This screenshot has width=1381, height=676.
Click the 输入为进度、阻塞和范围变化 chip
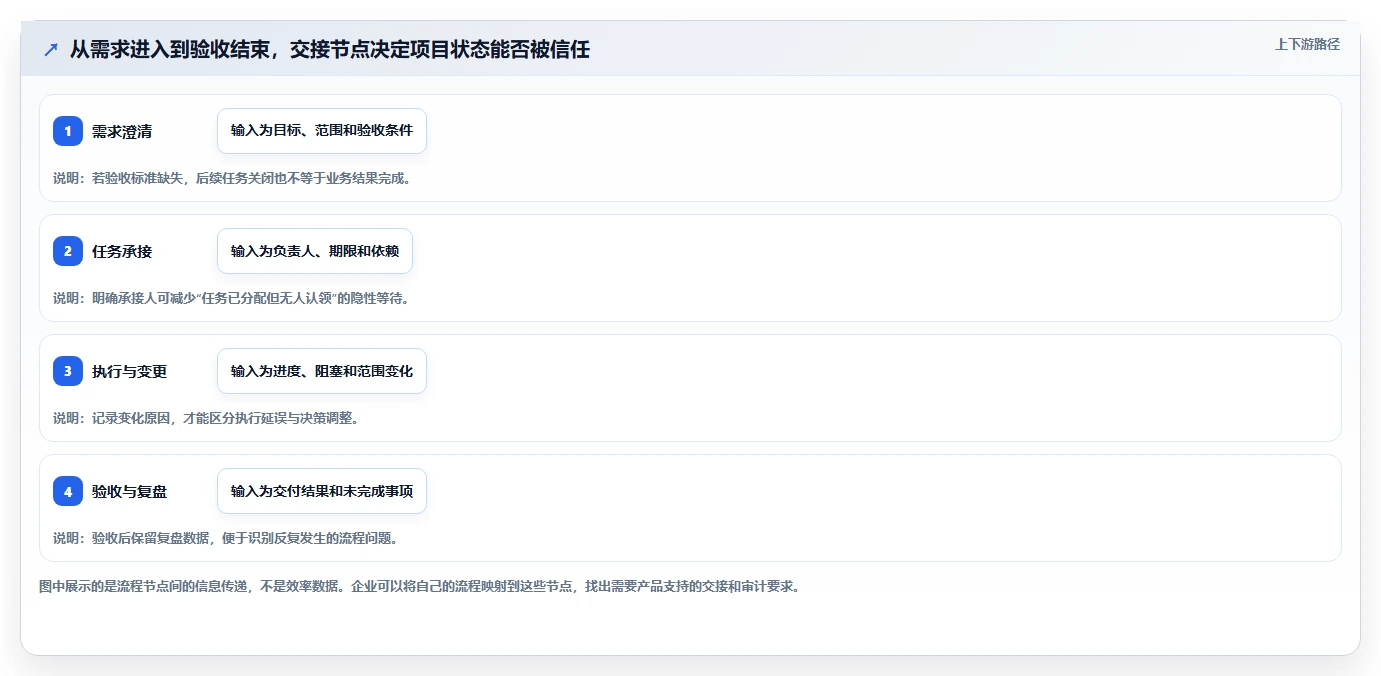(x=322, y=371)
